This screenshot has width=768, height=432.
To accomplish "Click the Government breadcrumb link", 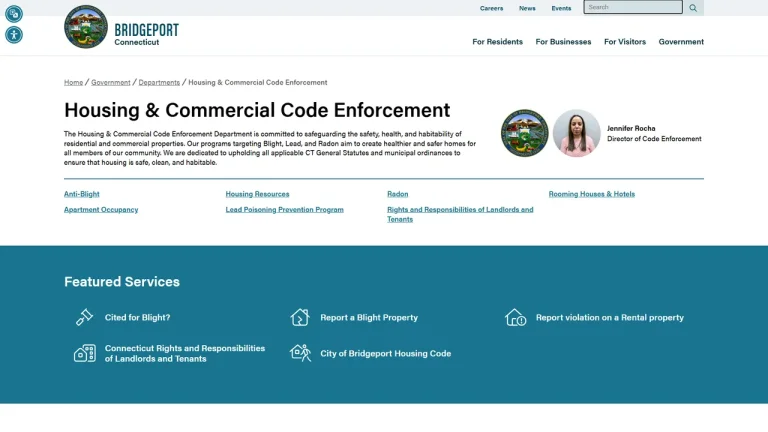I will (x=111, y=82).
